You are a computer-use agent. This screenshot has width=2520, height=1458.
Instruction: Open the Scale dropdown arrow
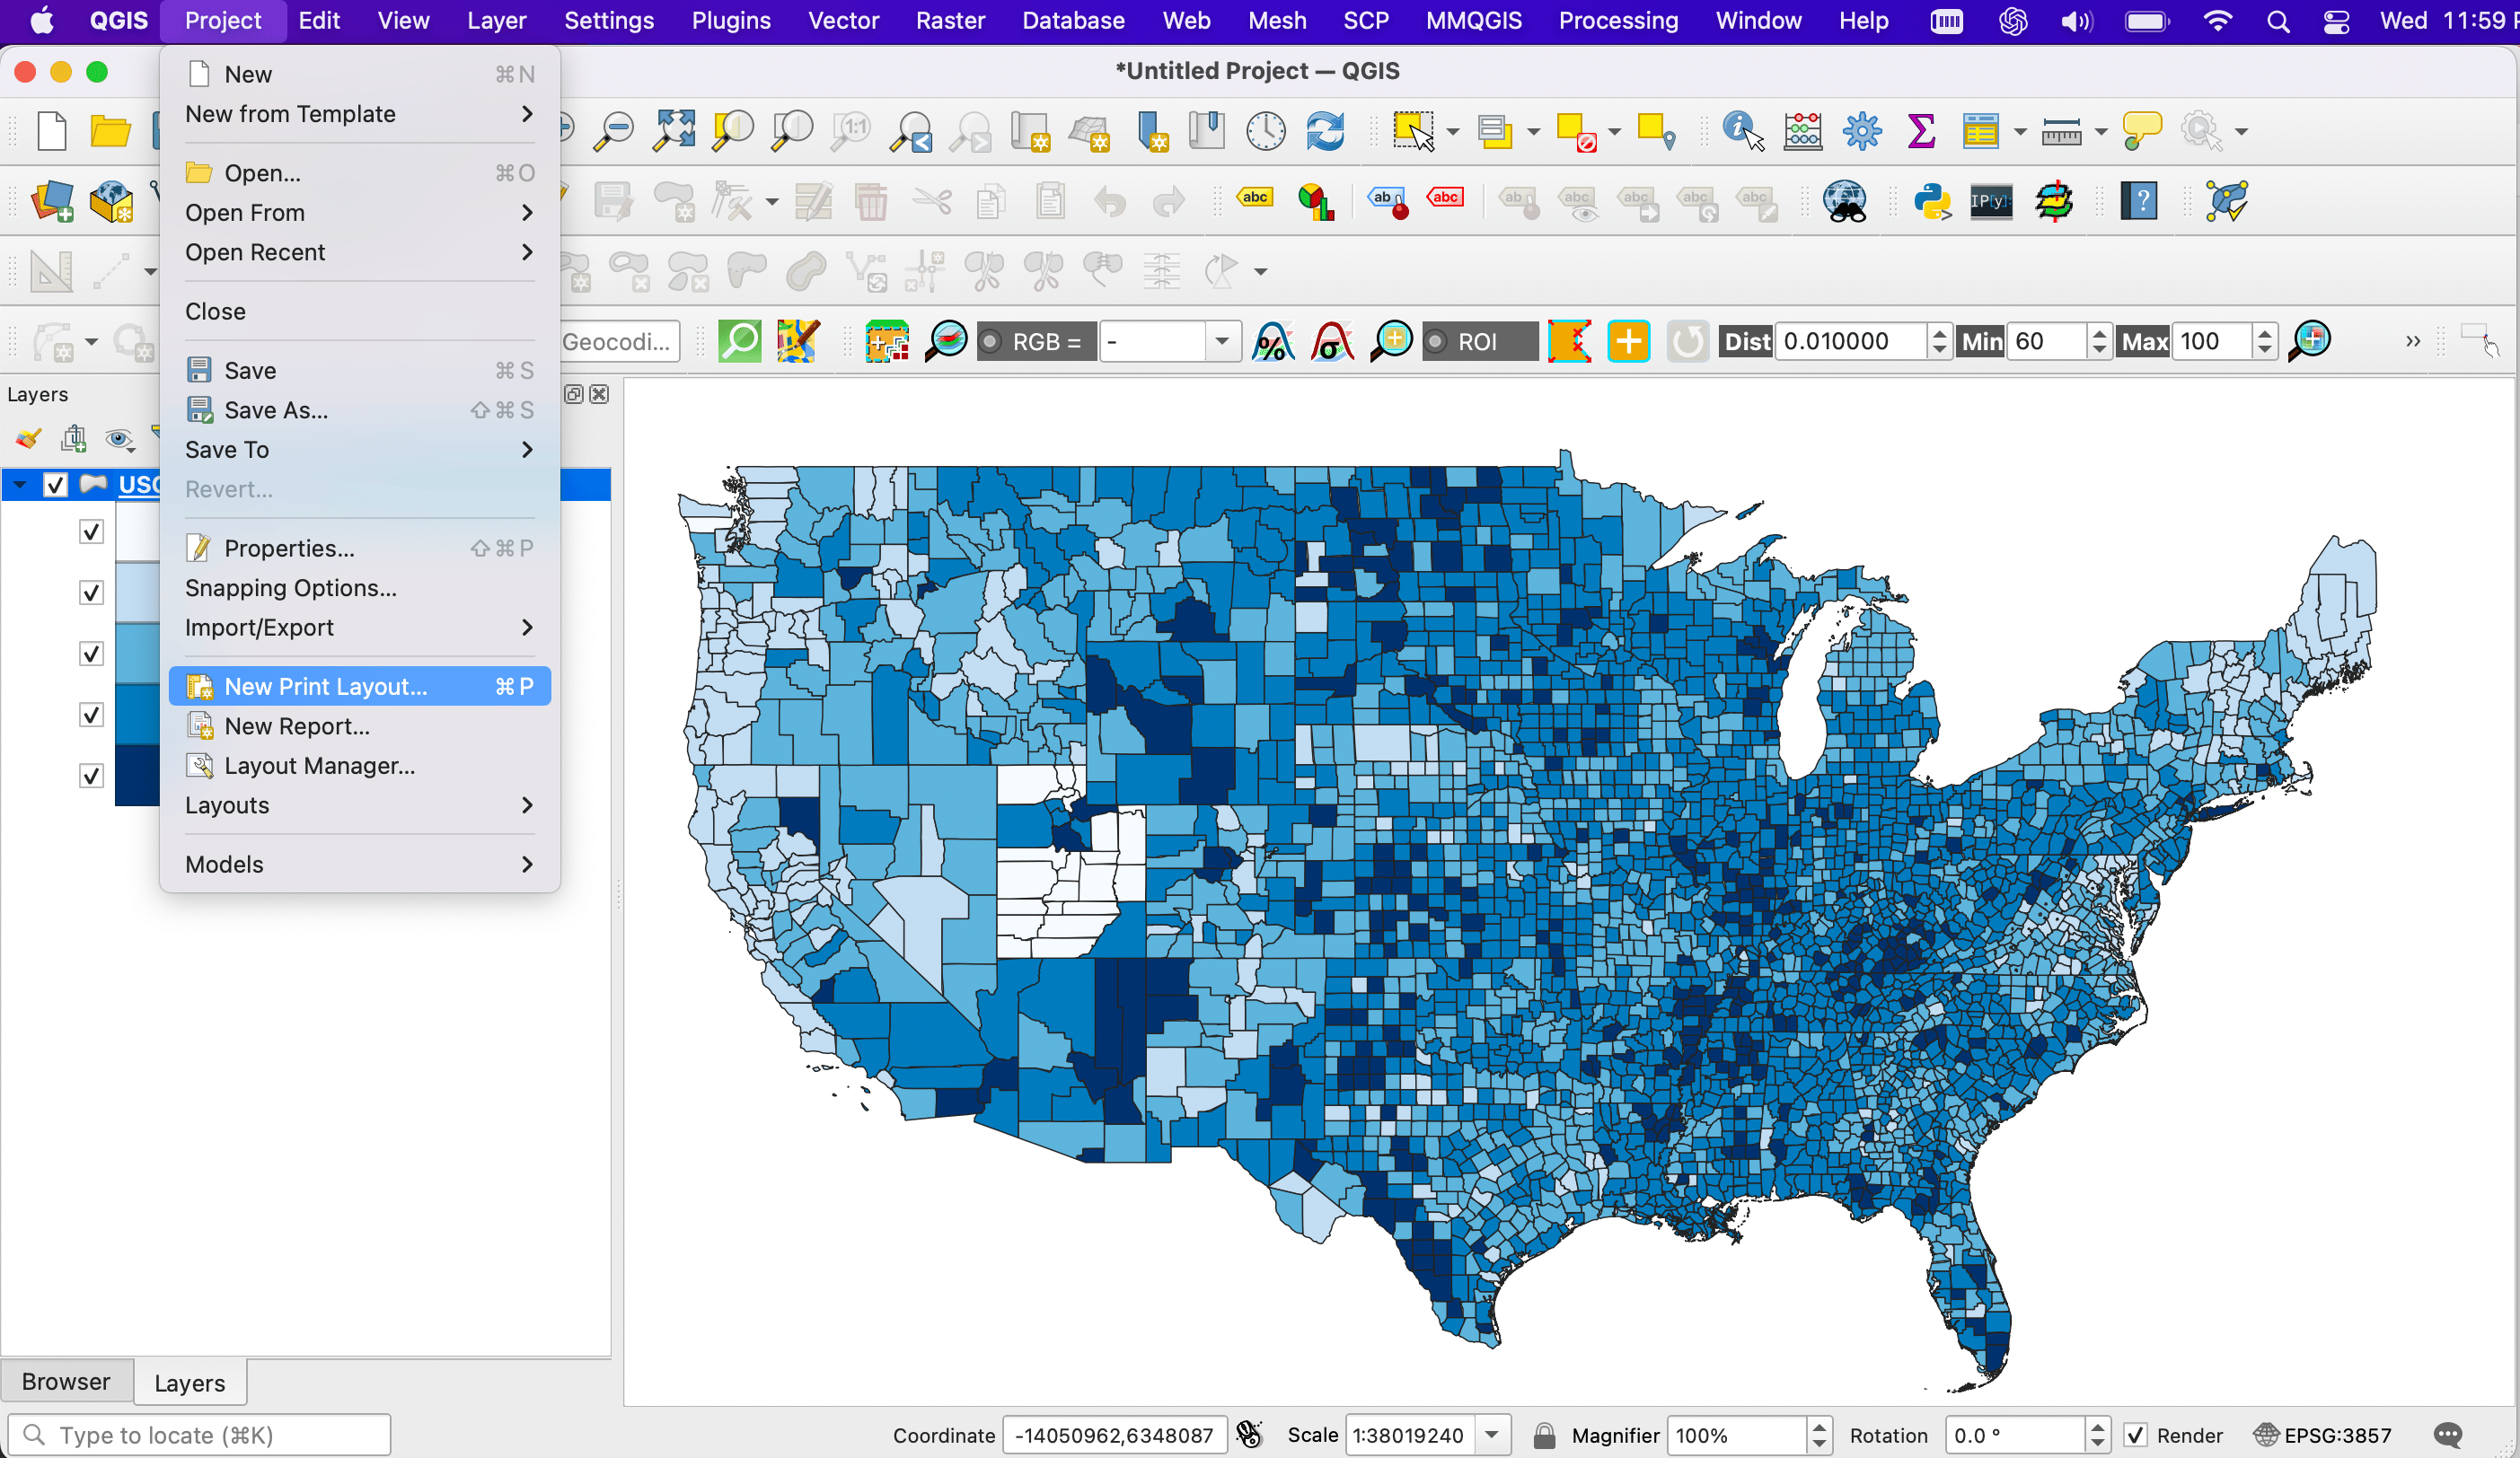(1491, 1435)
